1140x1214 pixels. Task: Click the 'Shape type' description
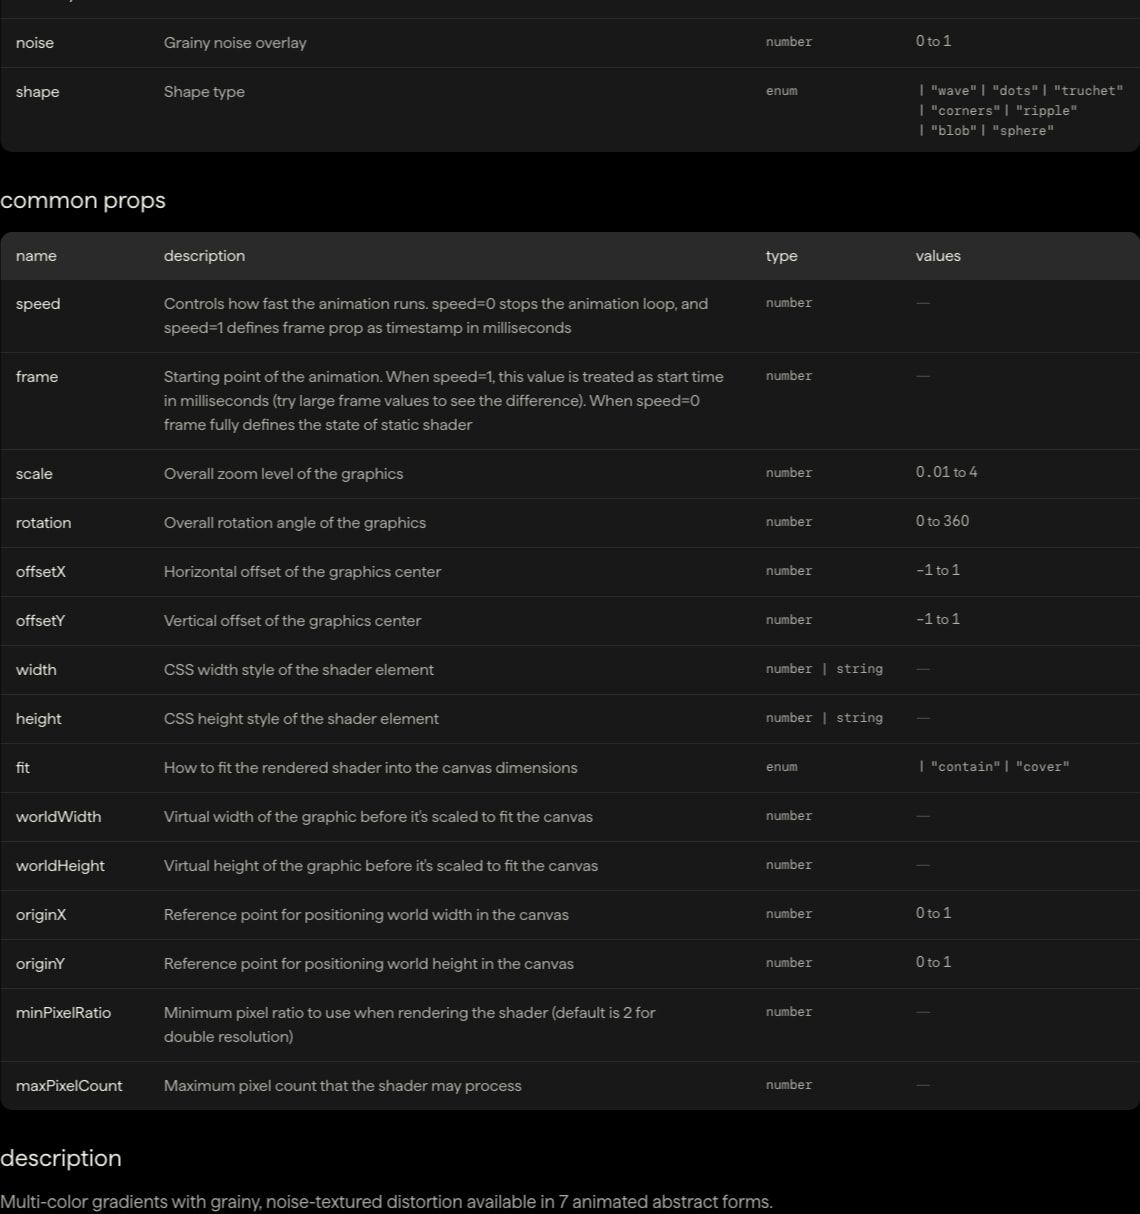(204, 92)
